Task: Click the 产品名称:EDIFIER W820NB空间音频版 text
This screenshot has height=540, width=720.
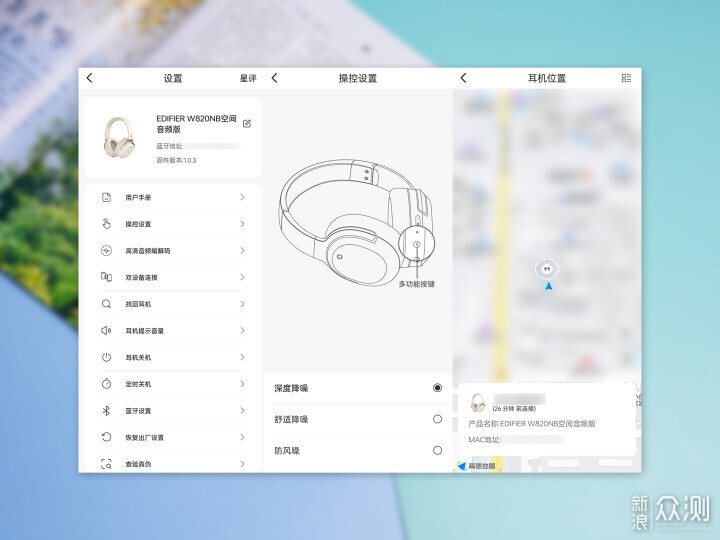Action: click(x=532, y=424)
